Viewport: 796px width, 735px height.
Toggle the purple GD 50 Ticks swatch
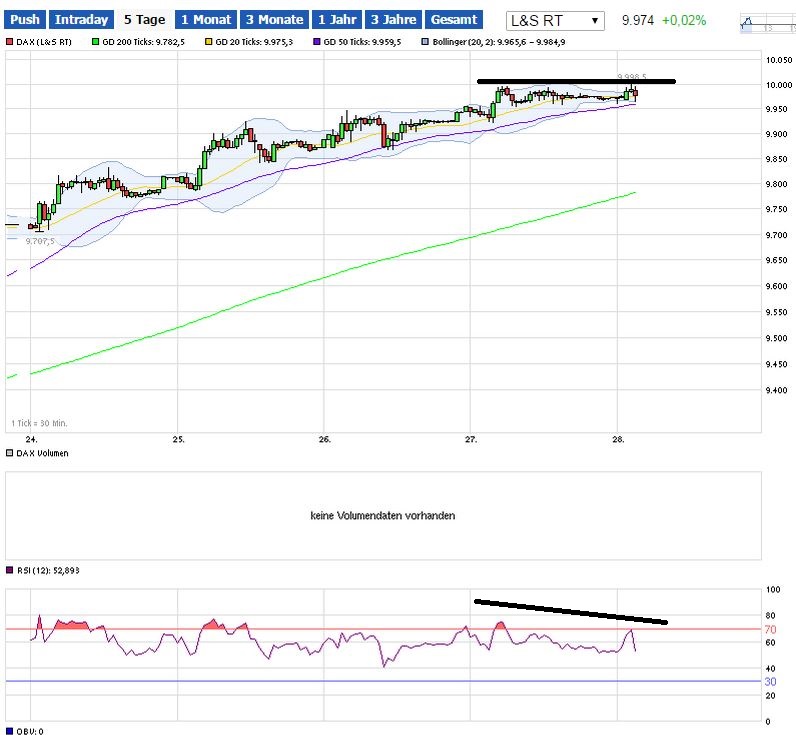[316, 42]
